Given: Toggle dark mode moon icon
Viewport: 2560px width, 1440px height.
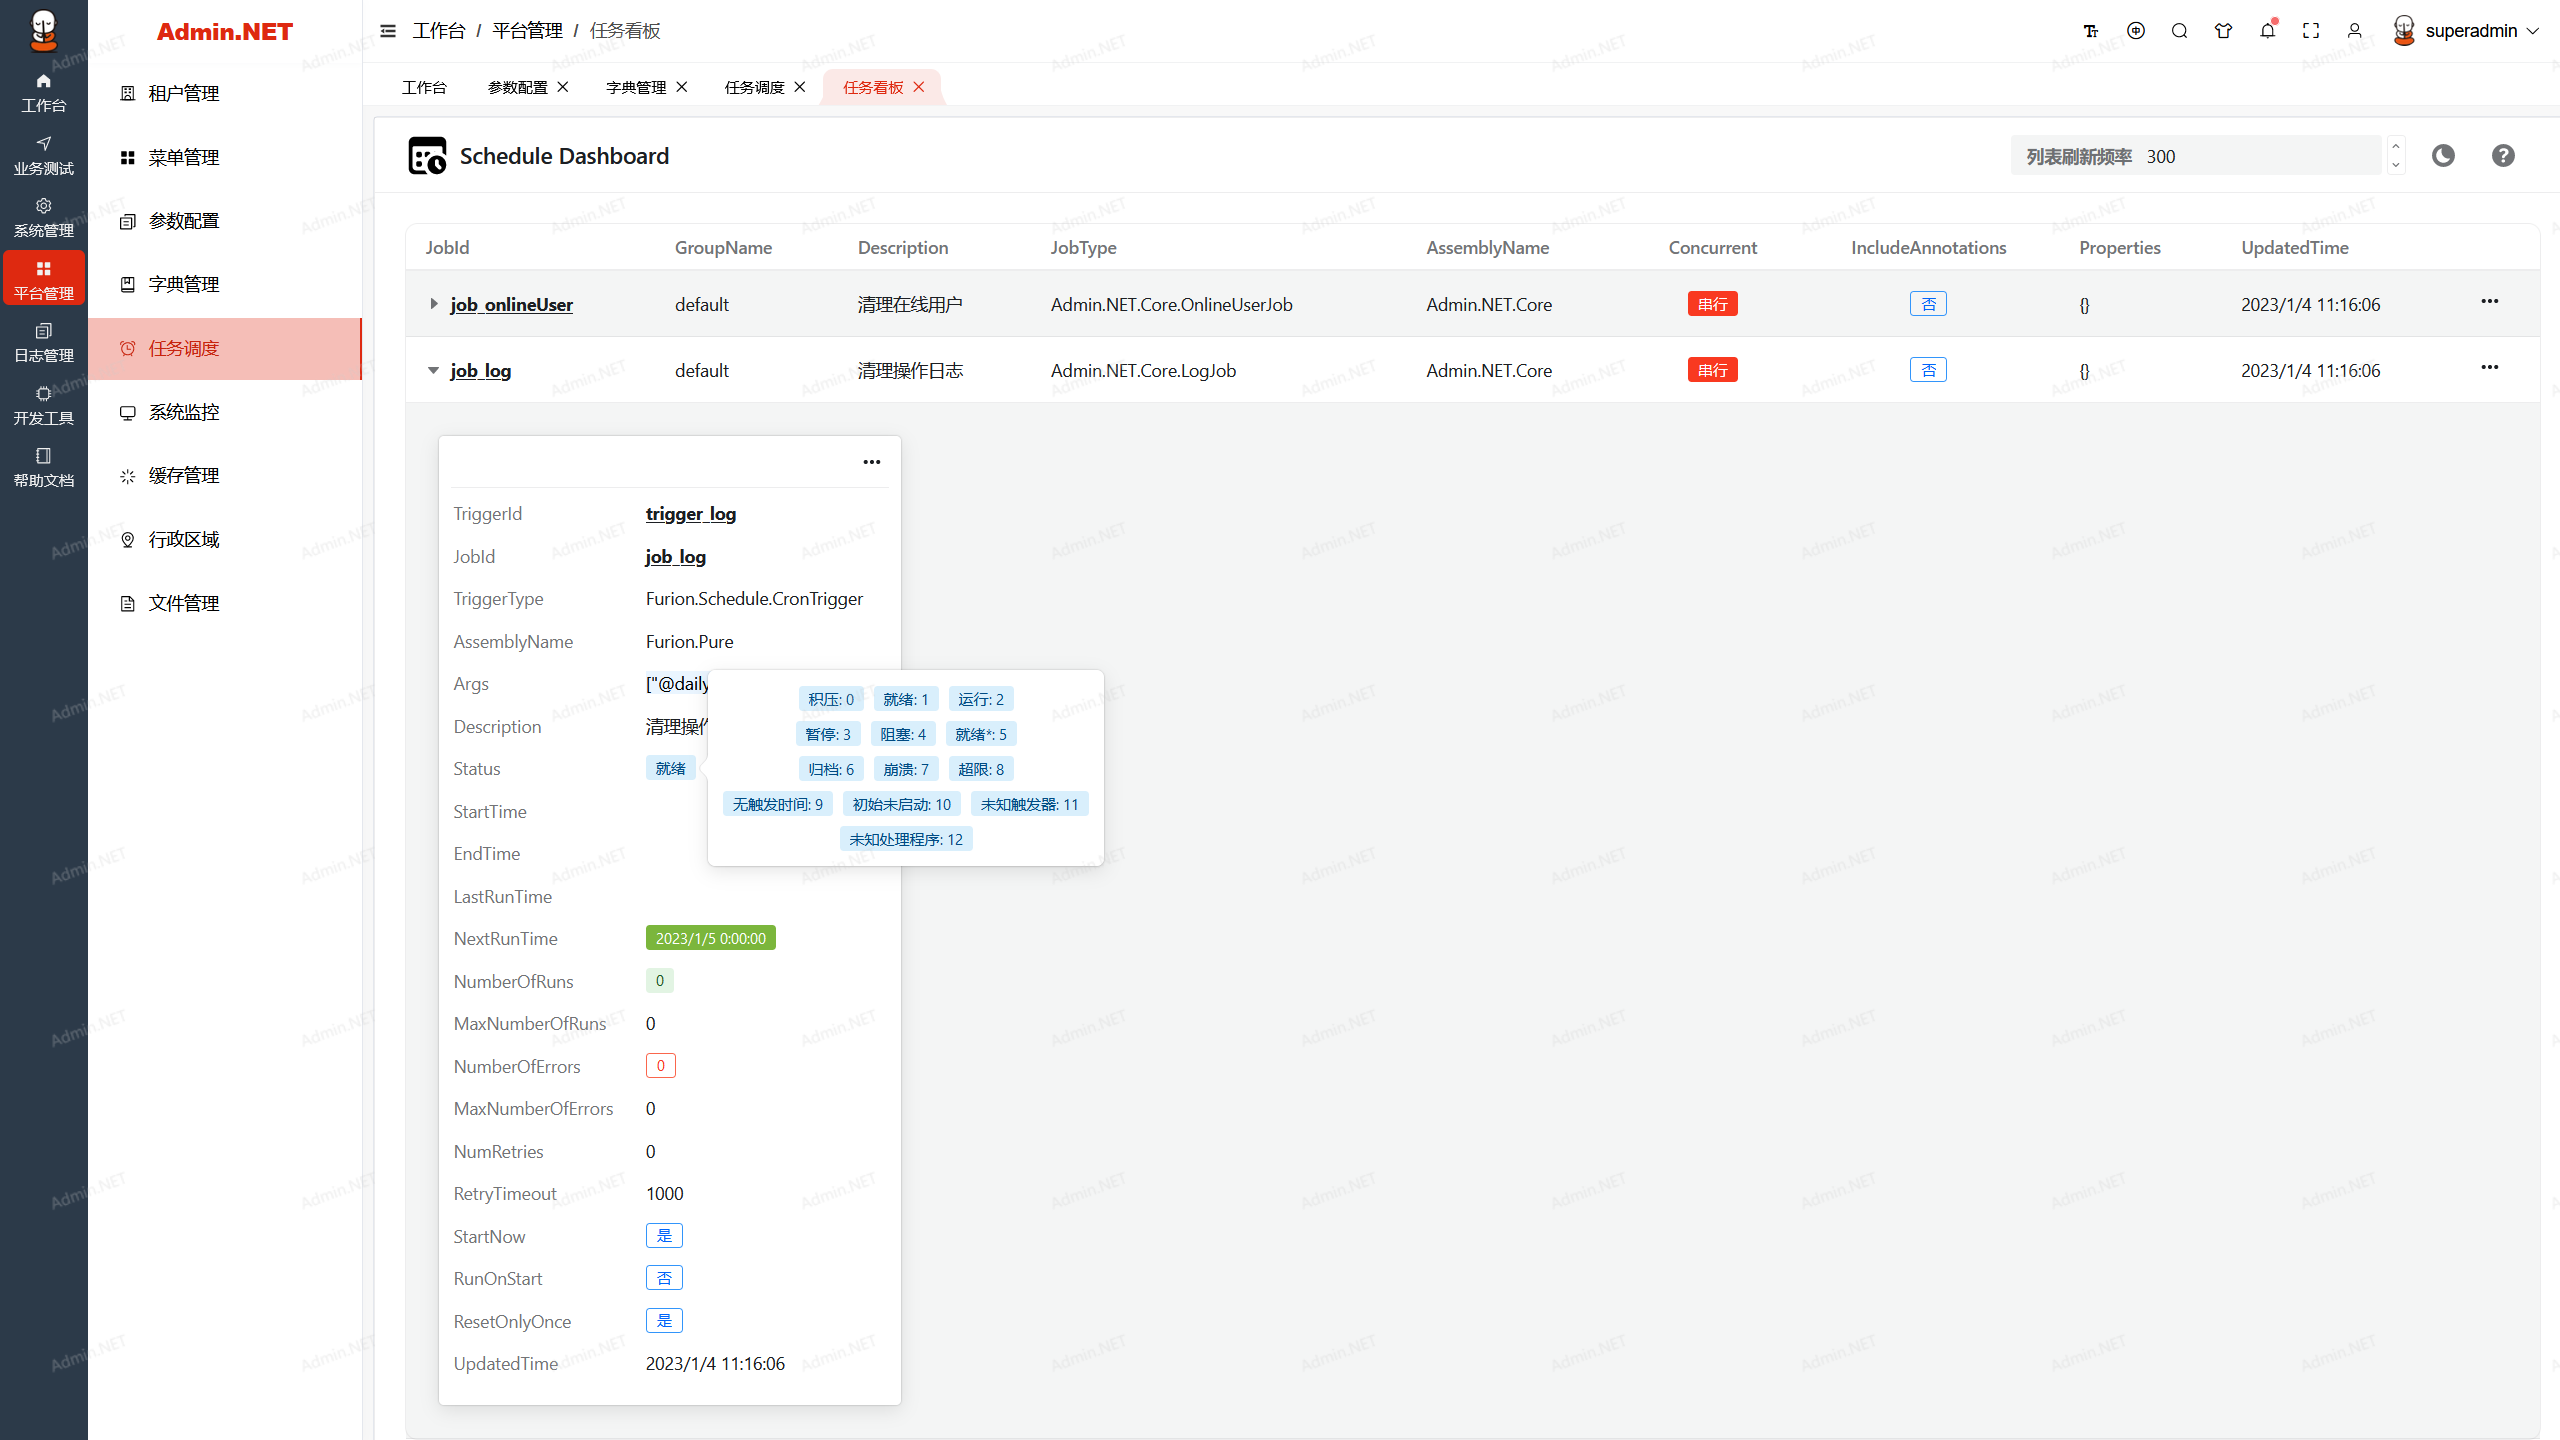Looking at the screenshot, I should (2443, 156).
